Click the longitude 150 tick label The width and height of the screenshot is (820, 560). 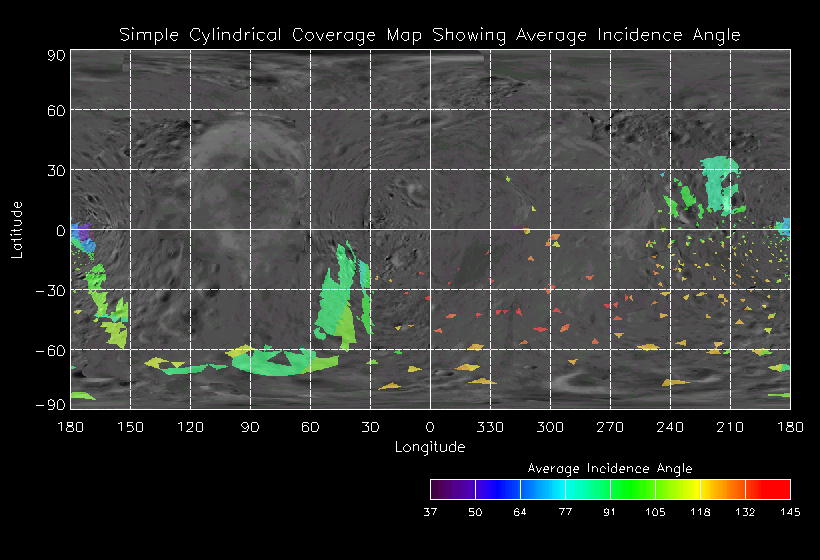pyautogui.click(x=130, y=427)
